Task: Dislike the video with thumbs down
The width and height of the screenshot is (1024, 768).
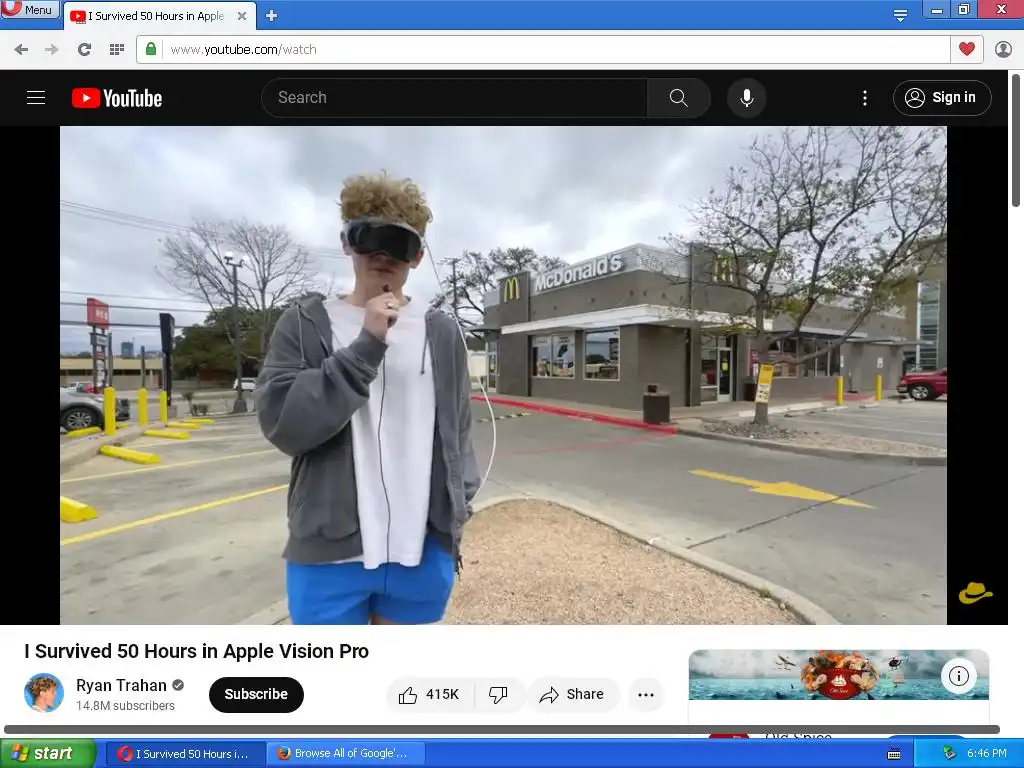Action: click(x=498, y=694)
